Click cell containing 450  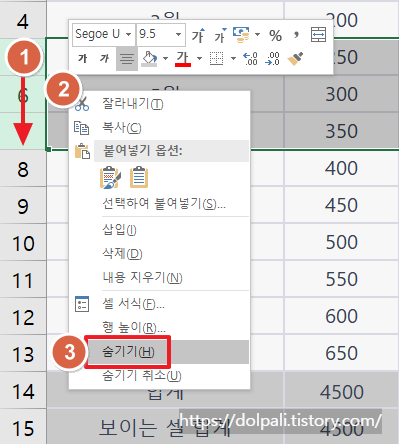pyautogui.click(x=342, y=205)
